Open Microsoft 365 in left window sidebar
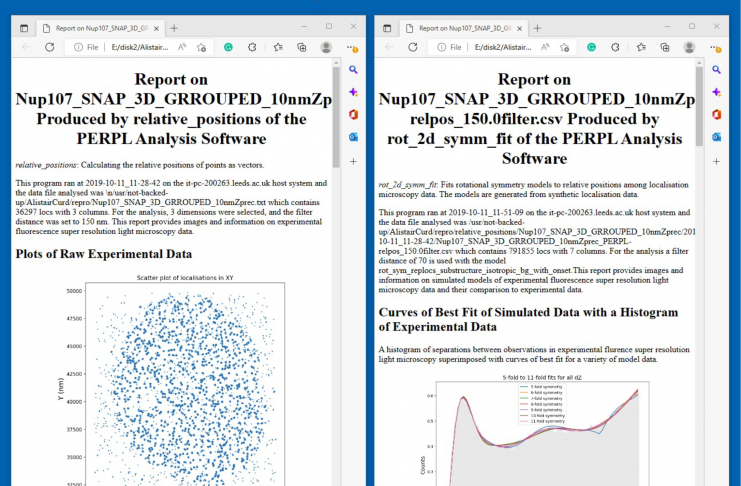This screenshot has width=741, height=486. coord(353,114)
